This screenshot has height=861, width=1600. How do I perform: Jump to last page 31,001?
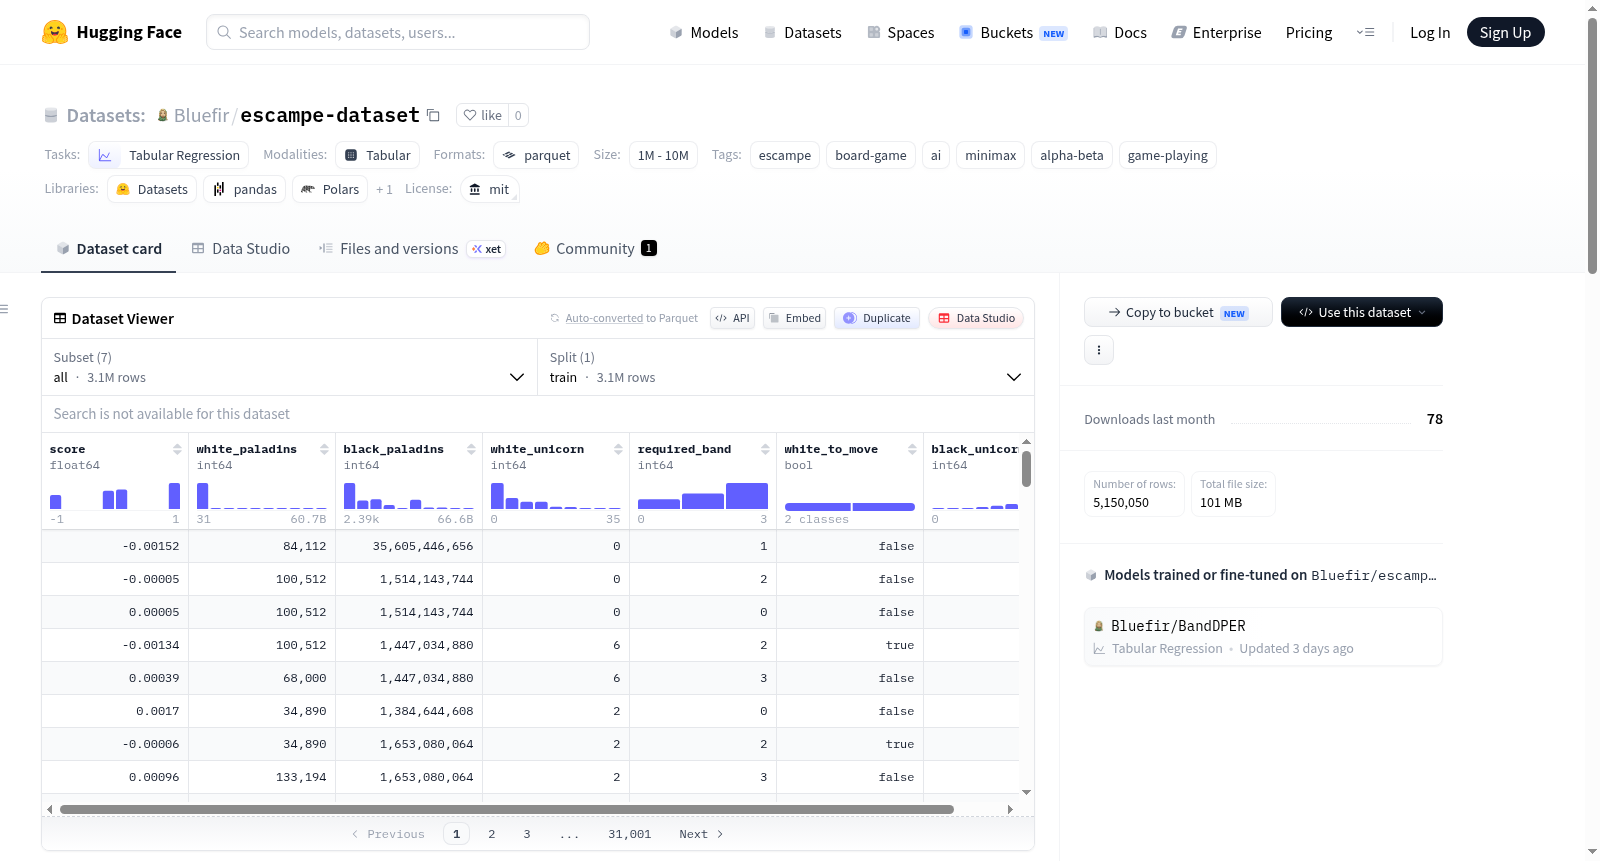coord(629,834)
